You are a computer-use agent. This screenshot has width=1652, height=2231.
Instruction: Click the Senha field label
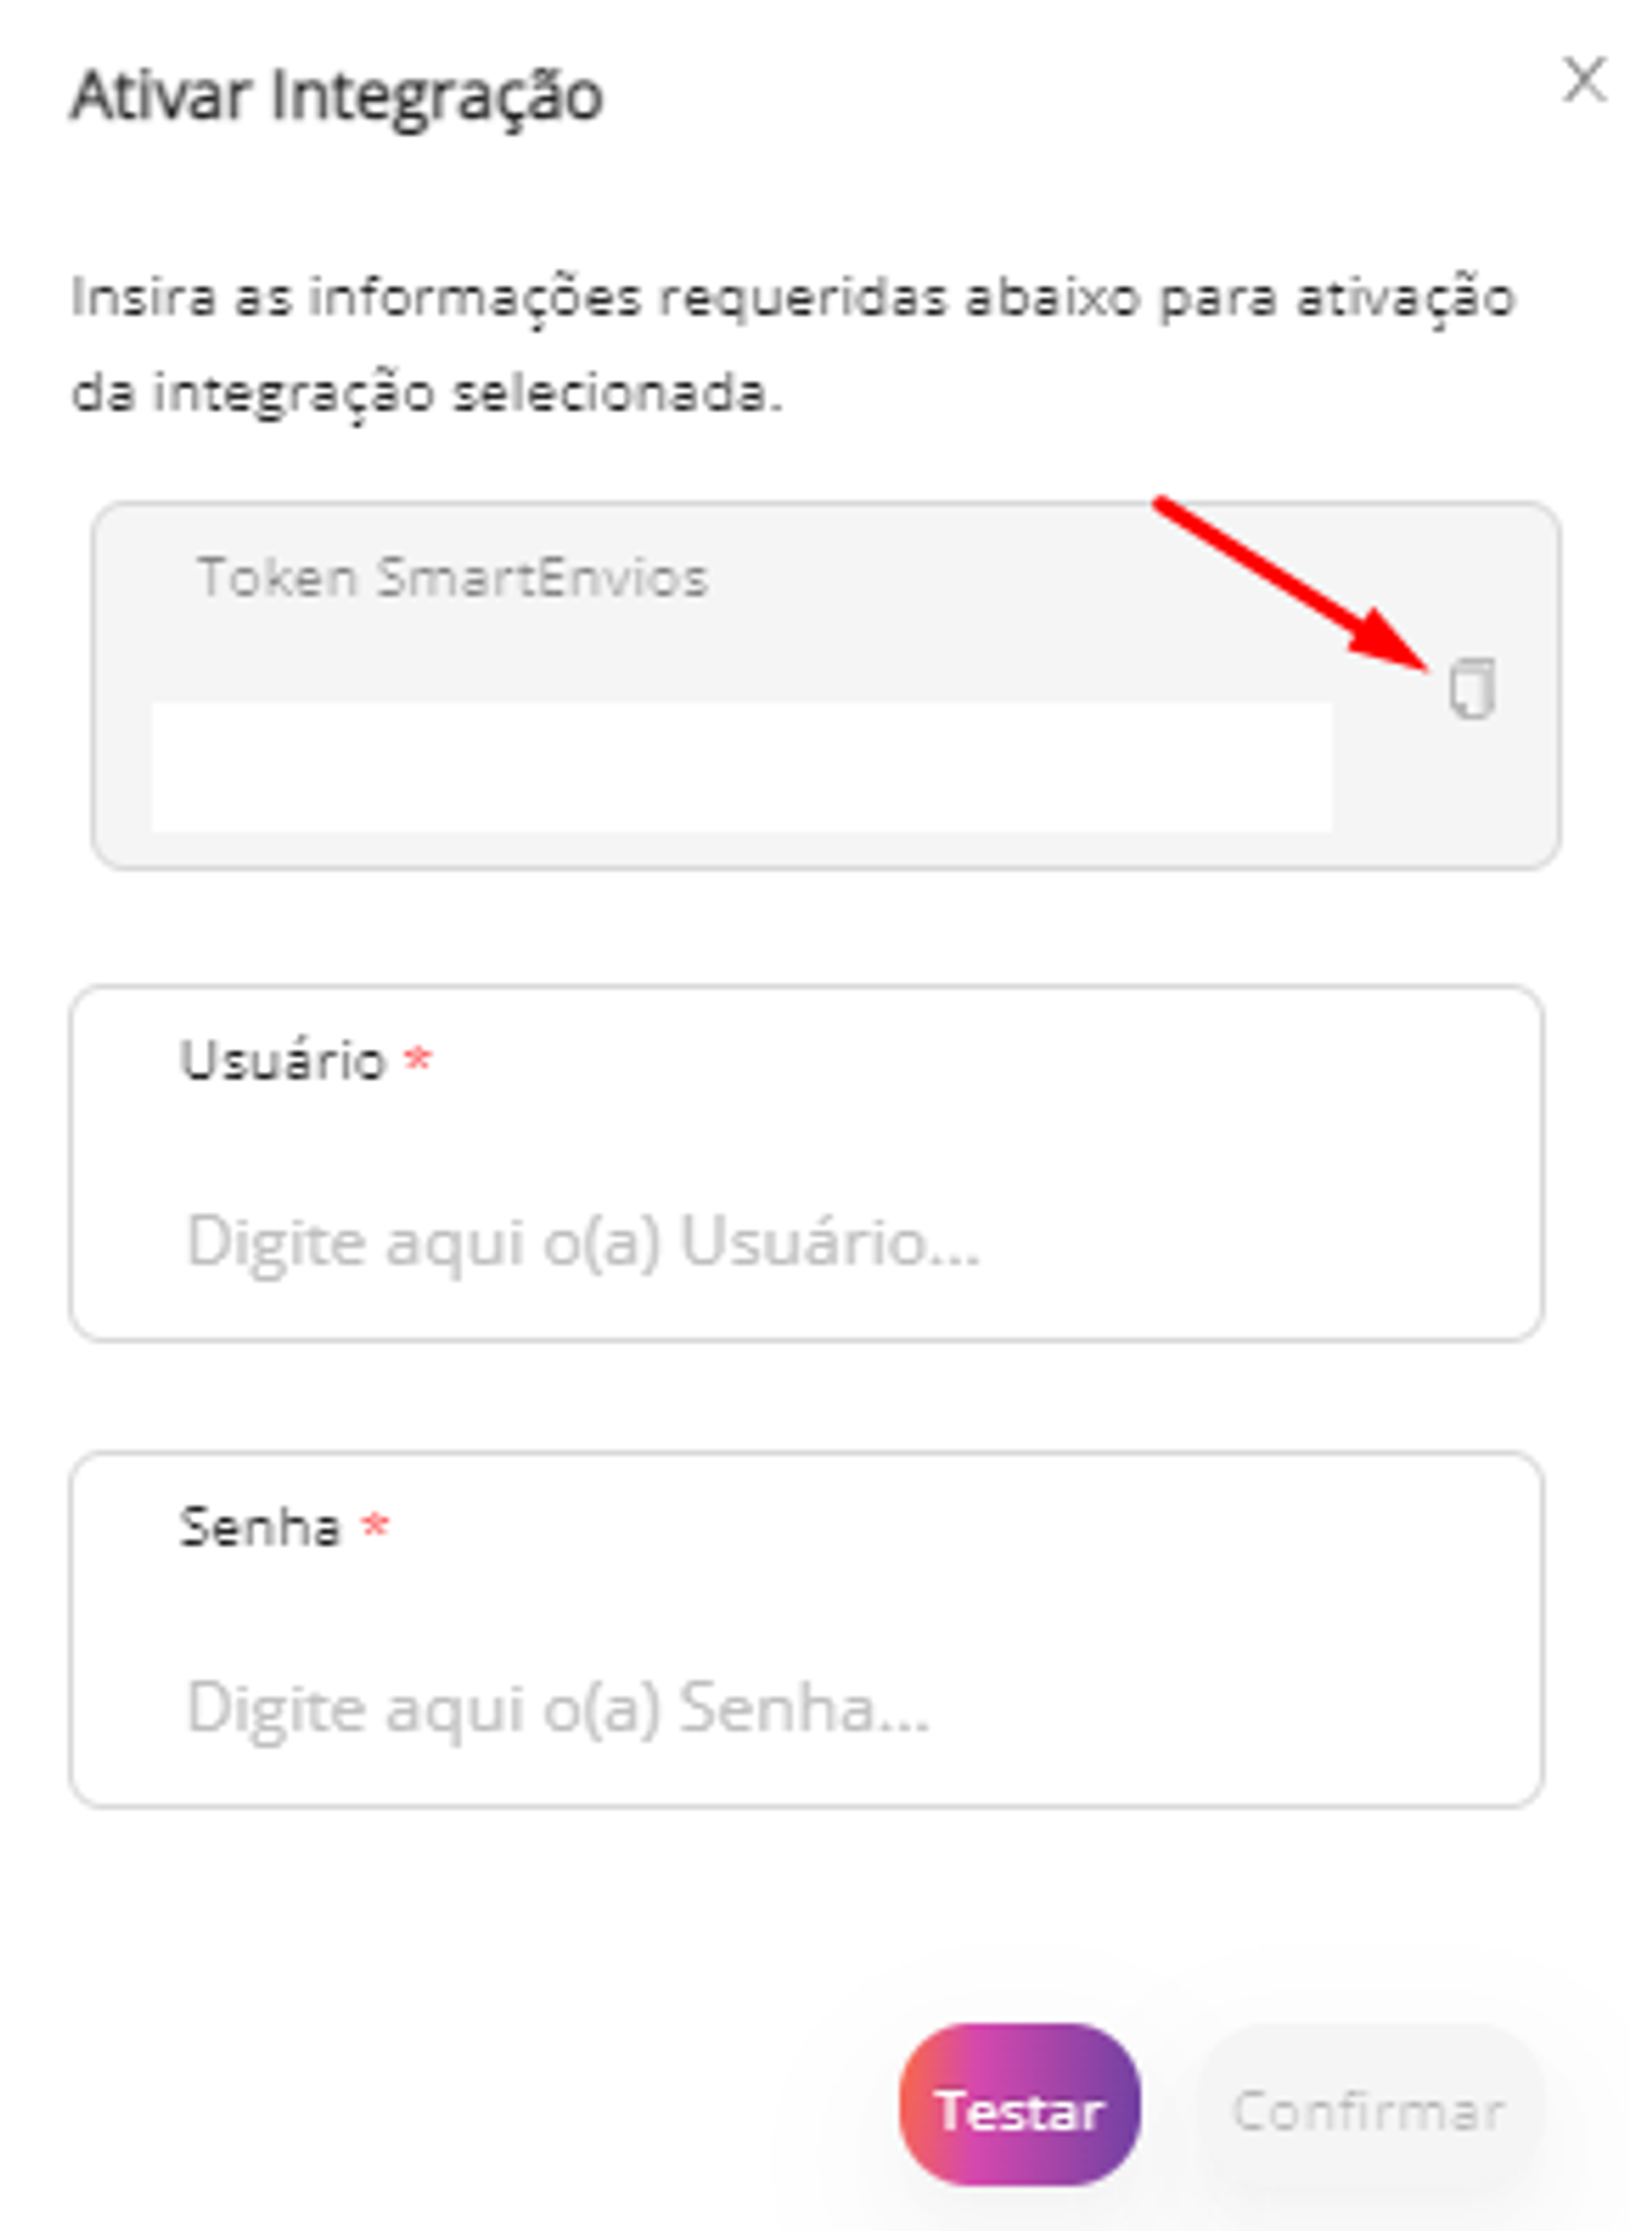tap(260, 1526)
